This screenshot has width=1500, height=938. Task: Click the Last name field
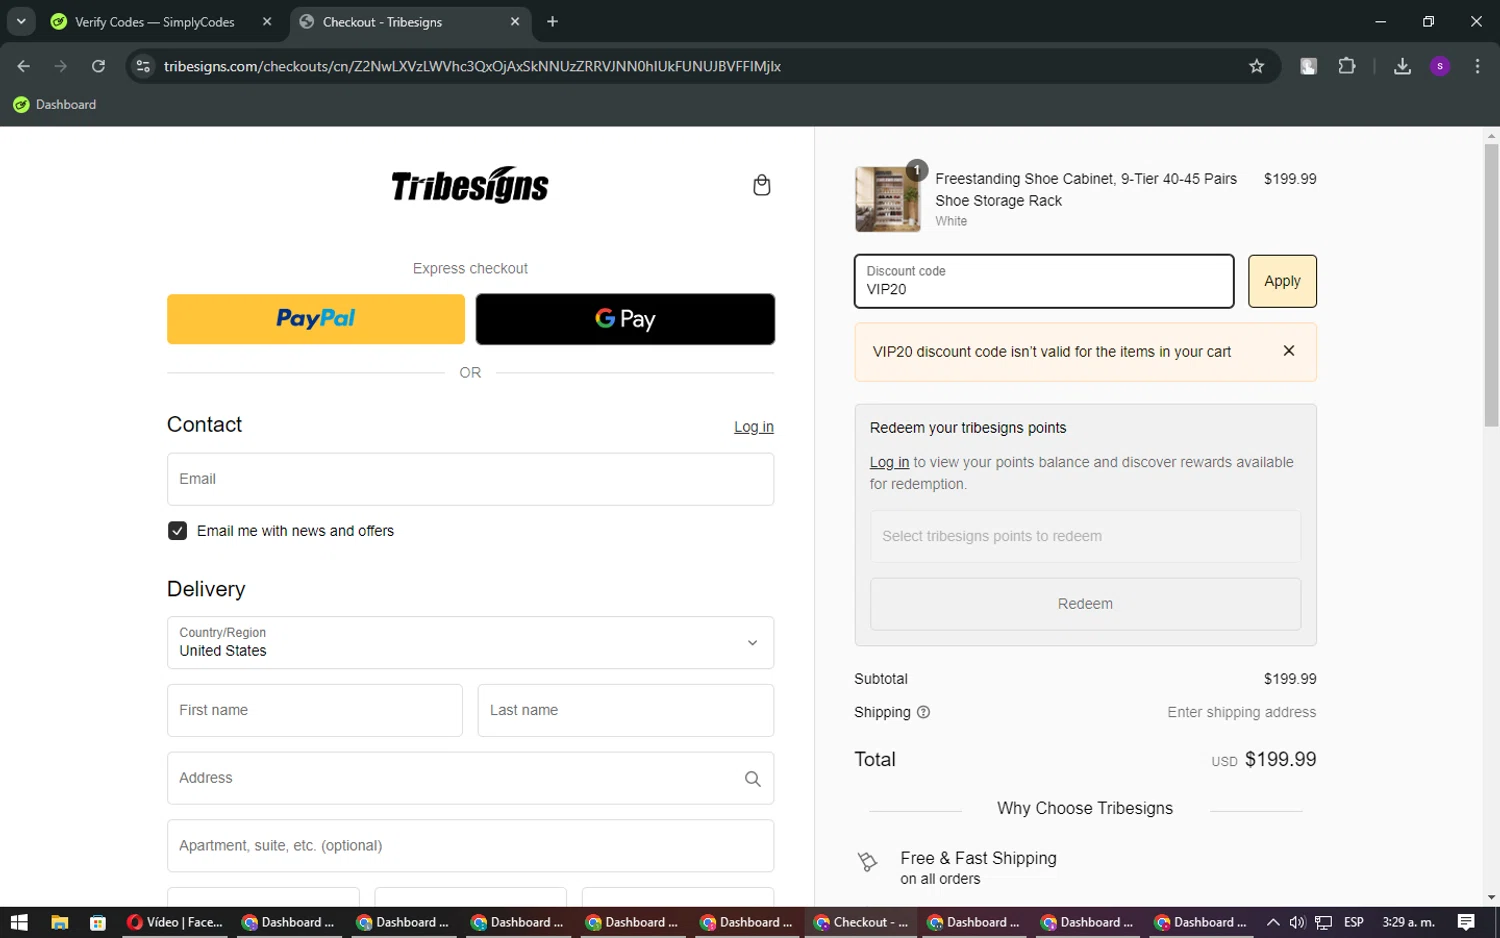tap(625, 710)
